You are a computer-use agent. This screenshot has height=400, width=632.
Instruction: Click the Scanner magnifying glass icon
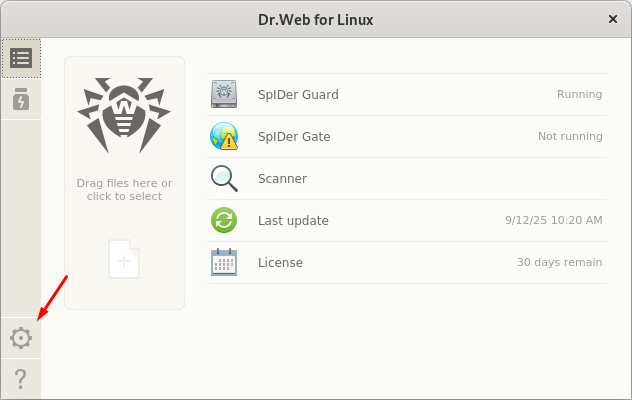[224, 178]
